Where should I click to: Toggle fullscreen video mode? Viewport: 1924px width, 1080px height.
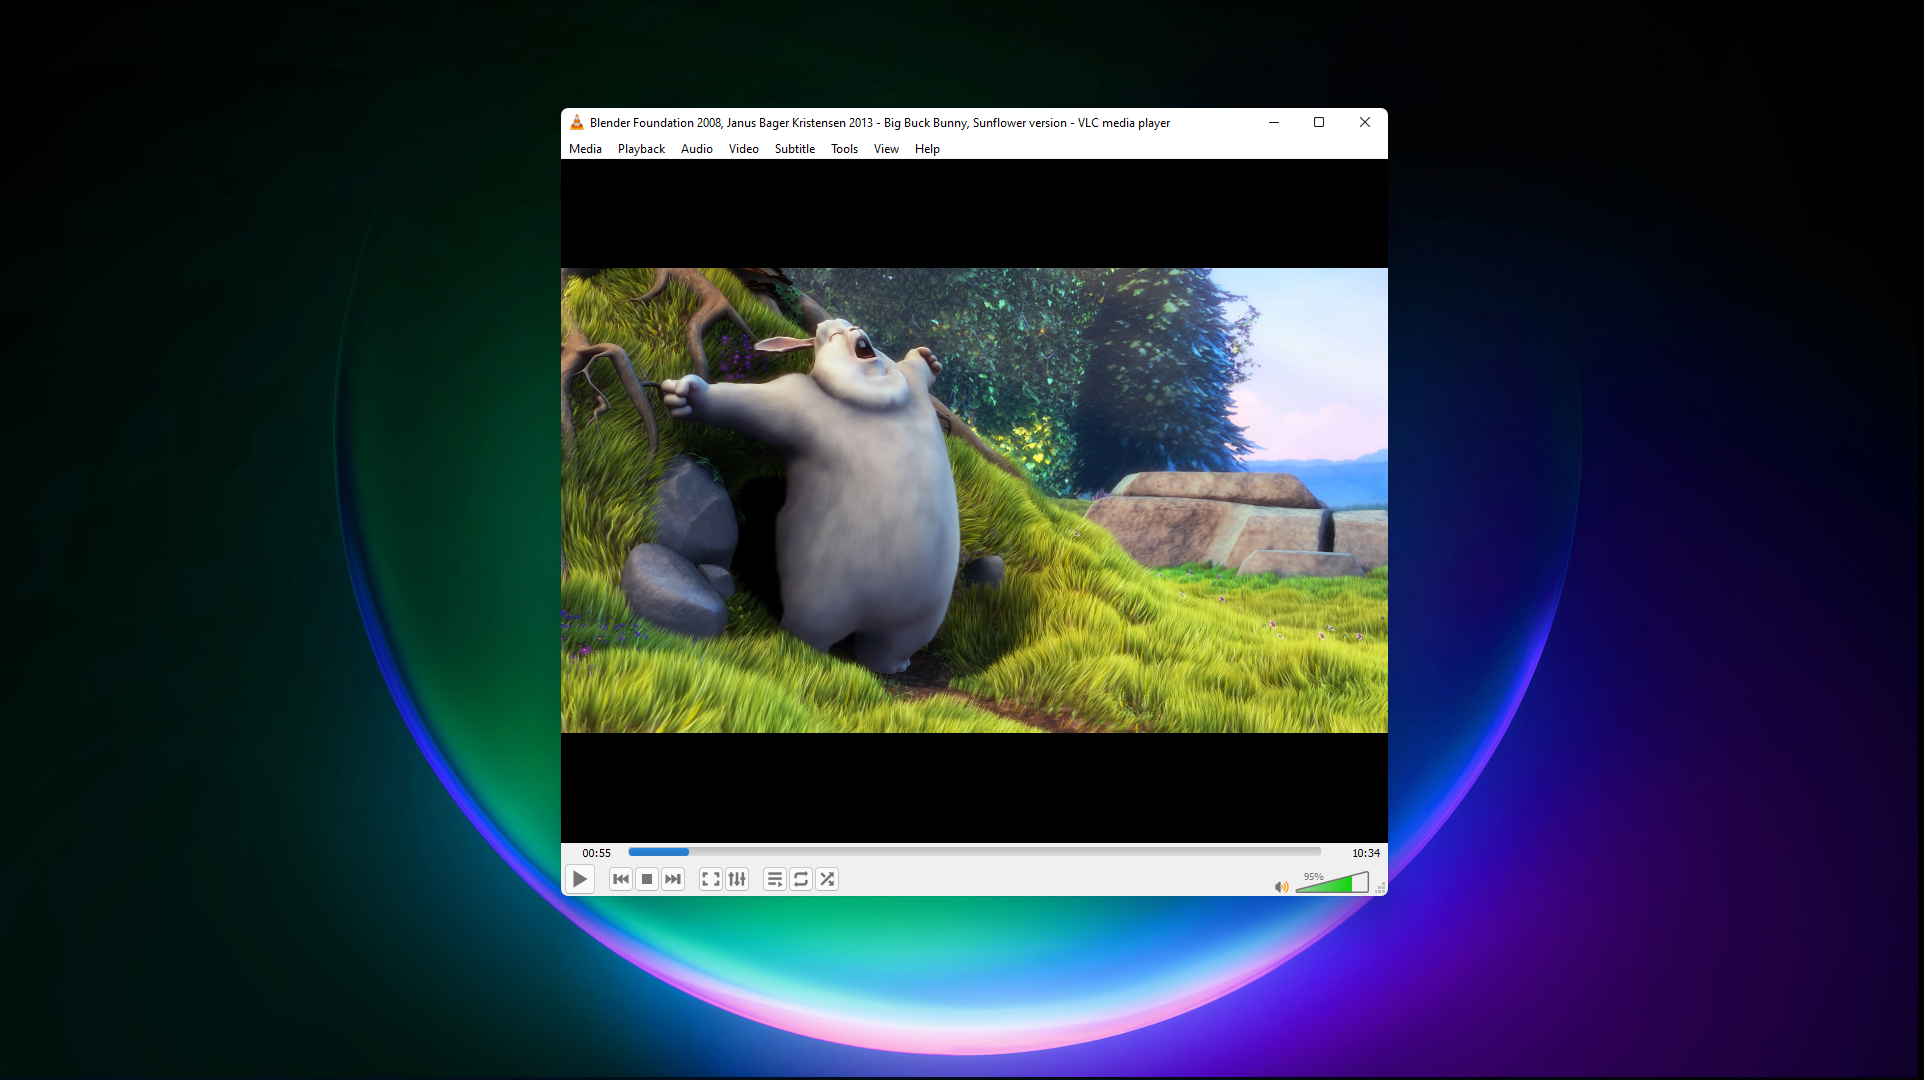pos(710,879)
